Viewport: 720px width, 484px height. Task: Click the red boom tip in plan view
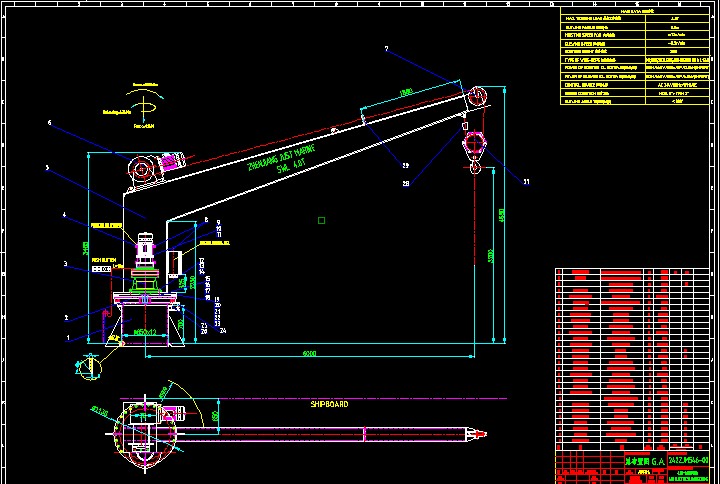coord(476,434)
